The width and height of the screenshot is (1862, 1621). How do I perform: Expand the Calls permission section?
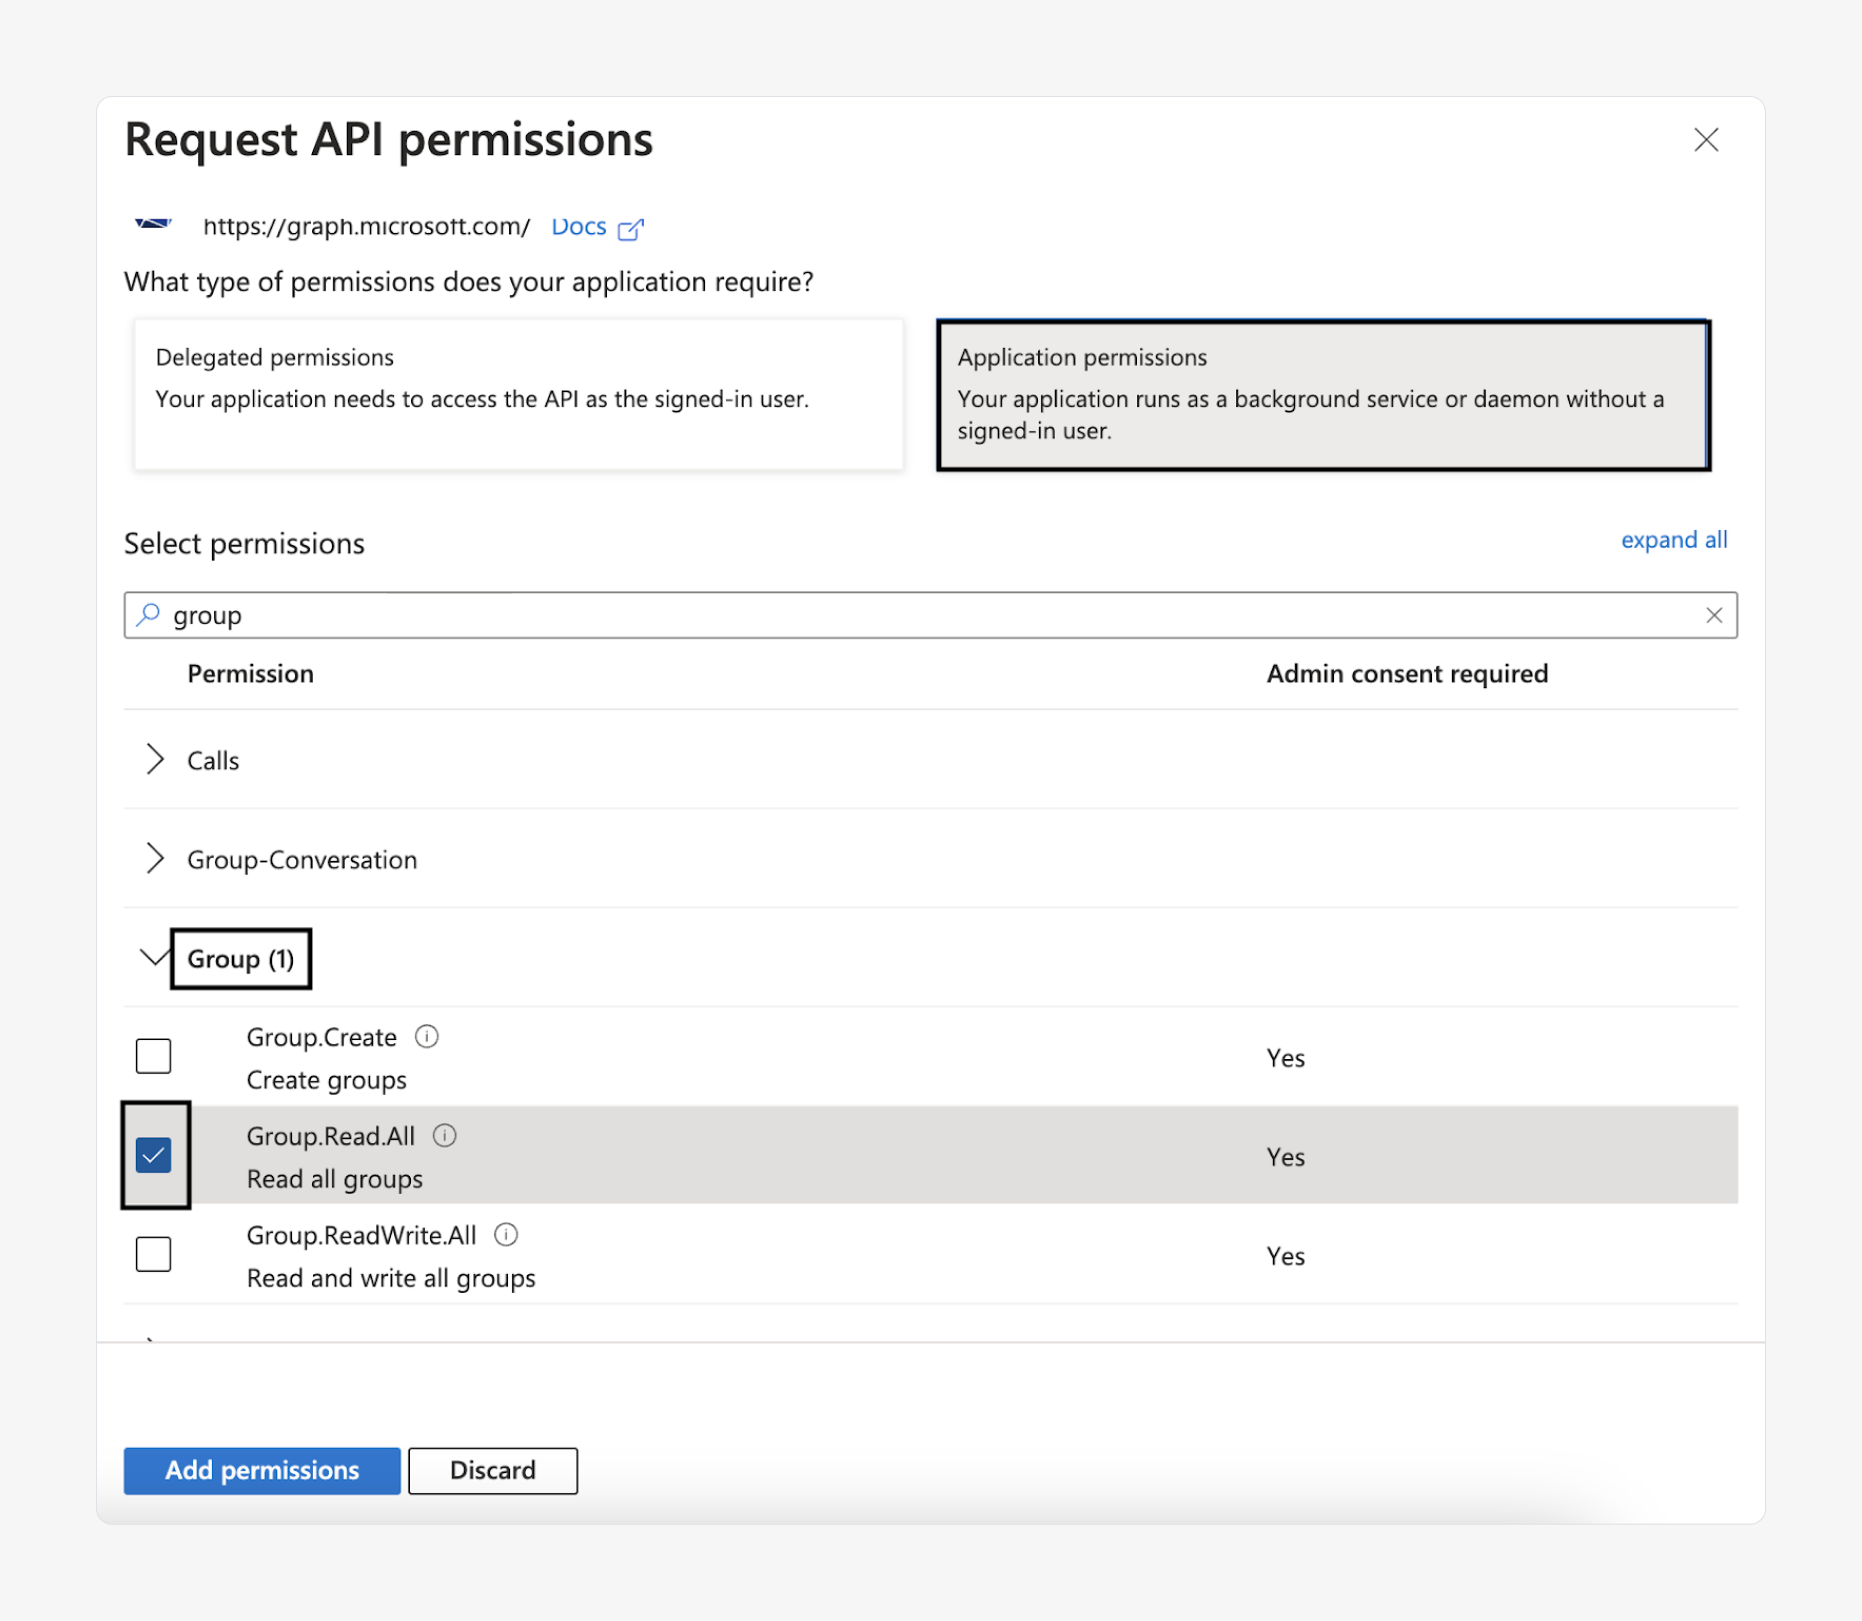tap(155, 760)
